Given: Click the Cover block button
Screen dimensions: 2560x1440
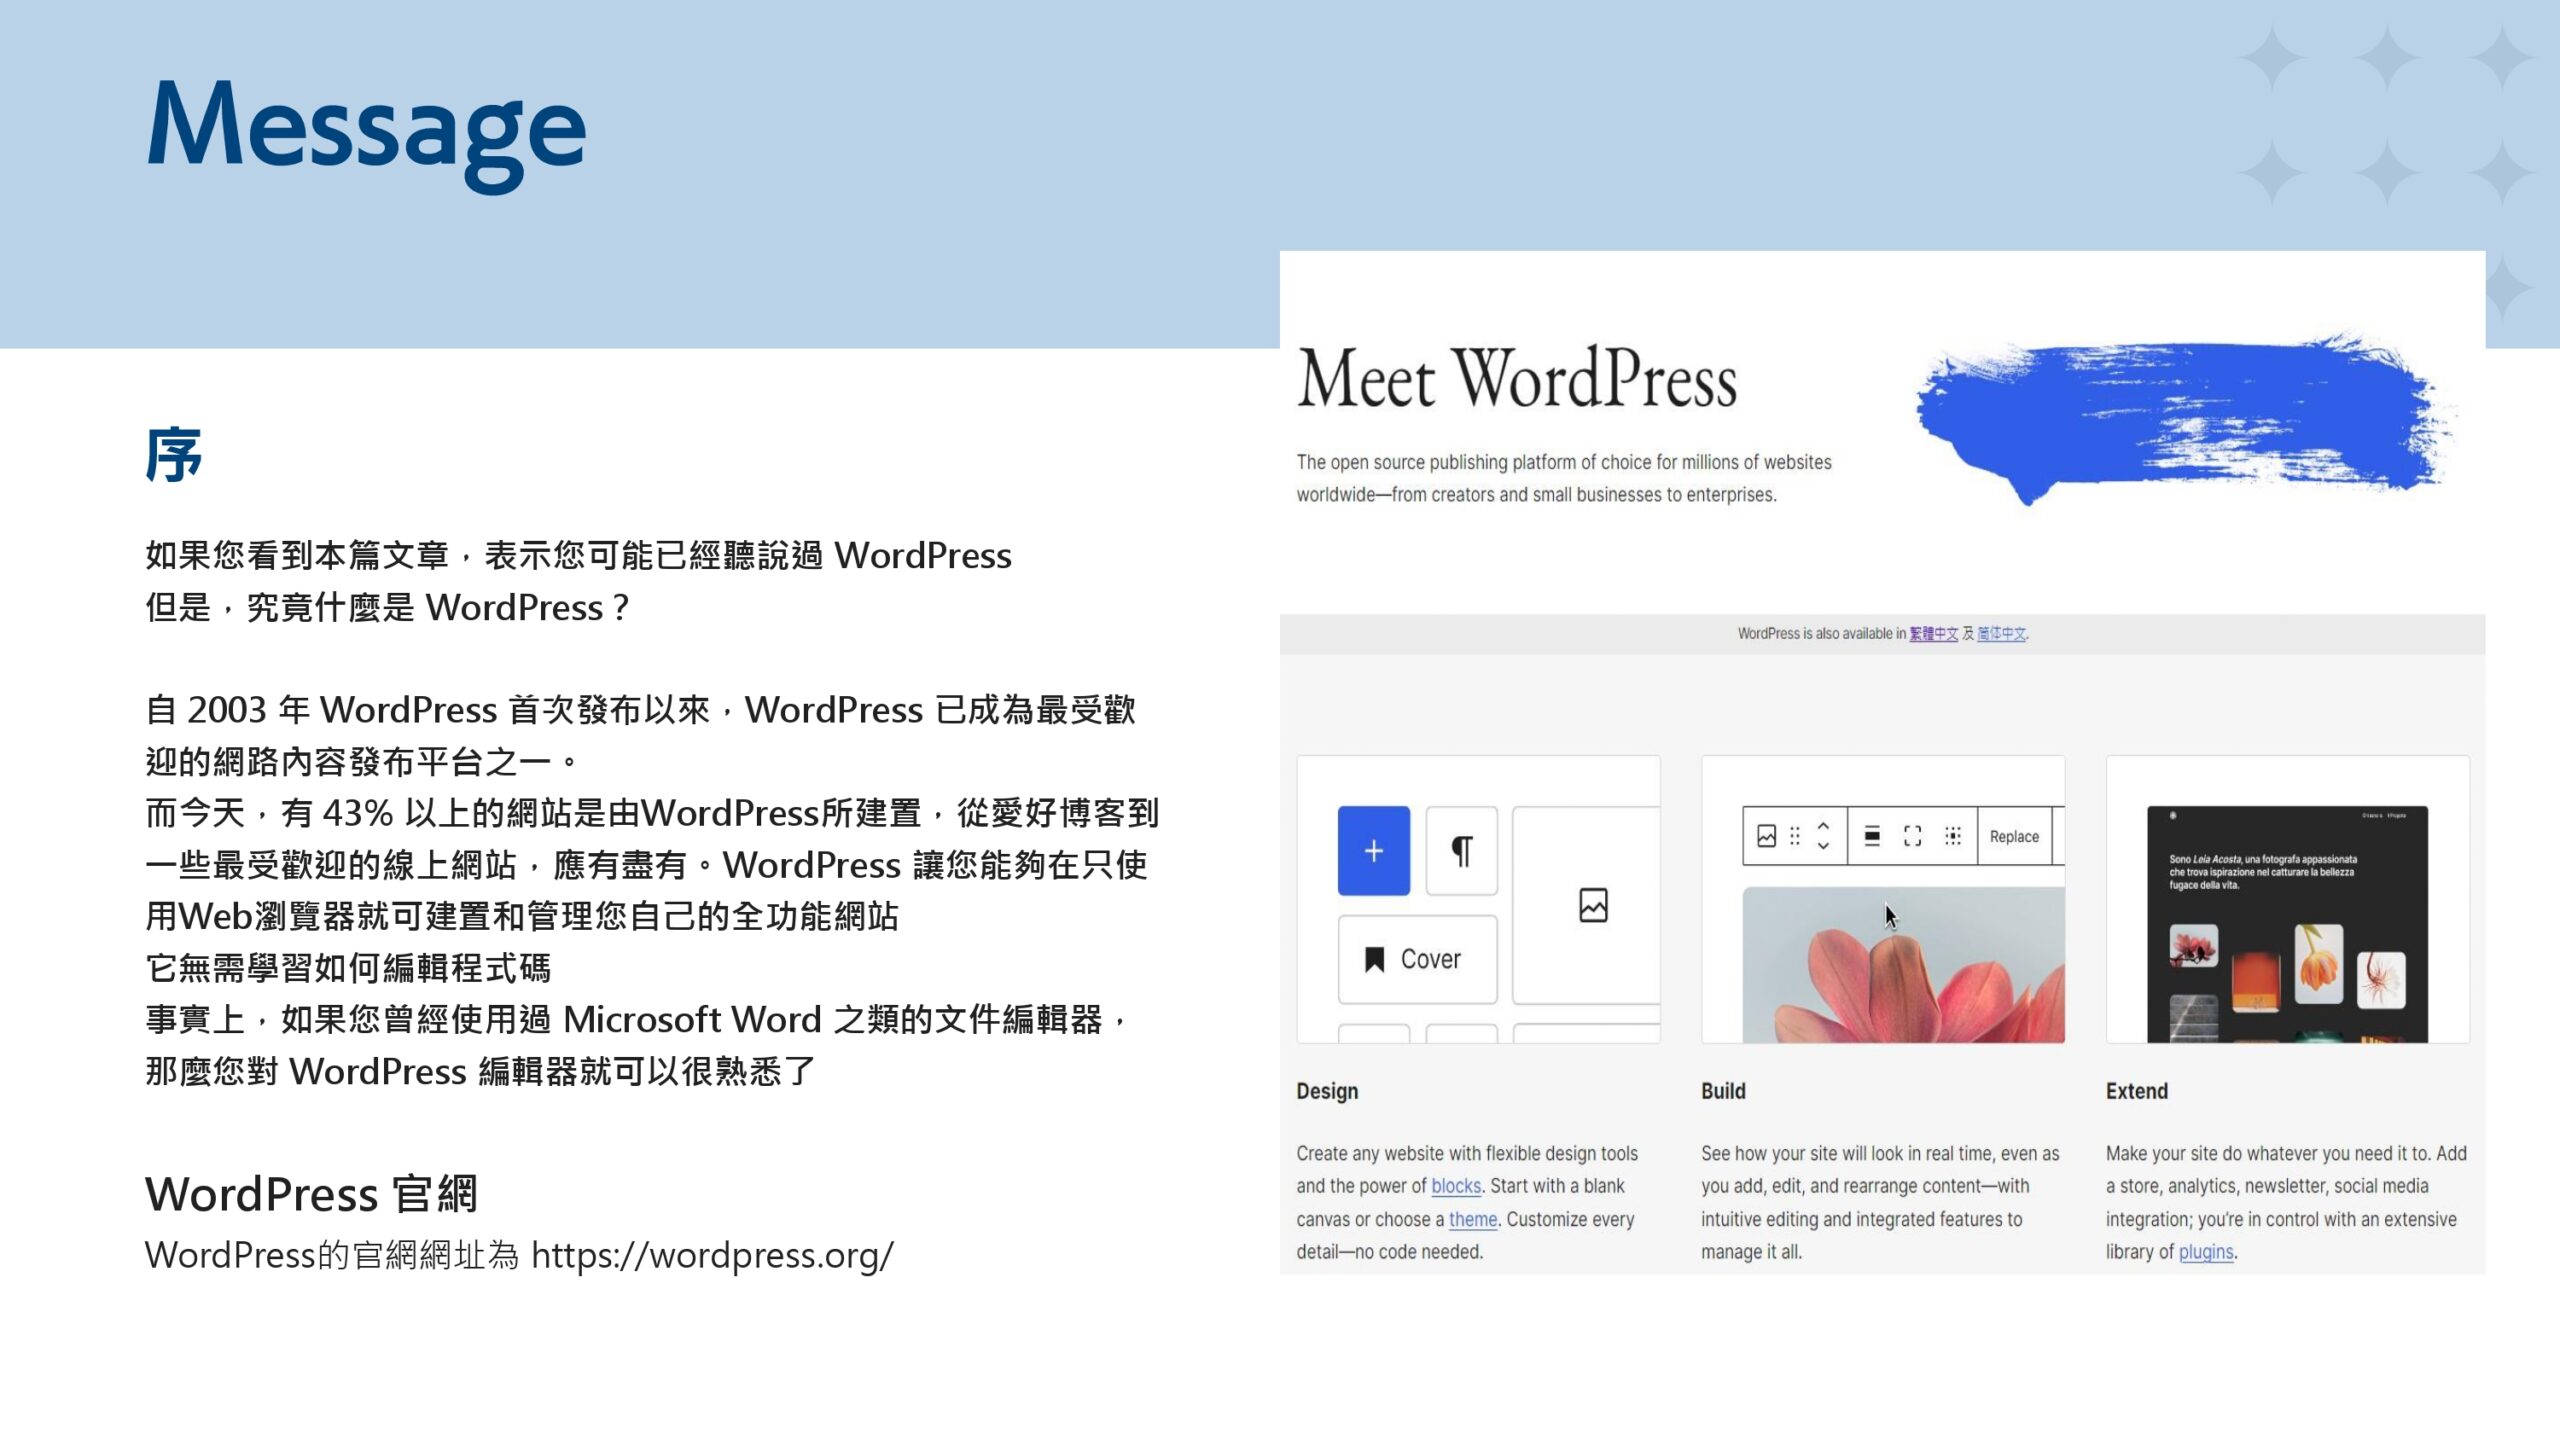Looking at the screenshot, I should (1417, 959).
